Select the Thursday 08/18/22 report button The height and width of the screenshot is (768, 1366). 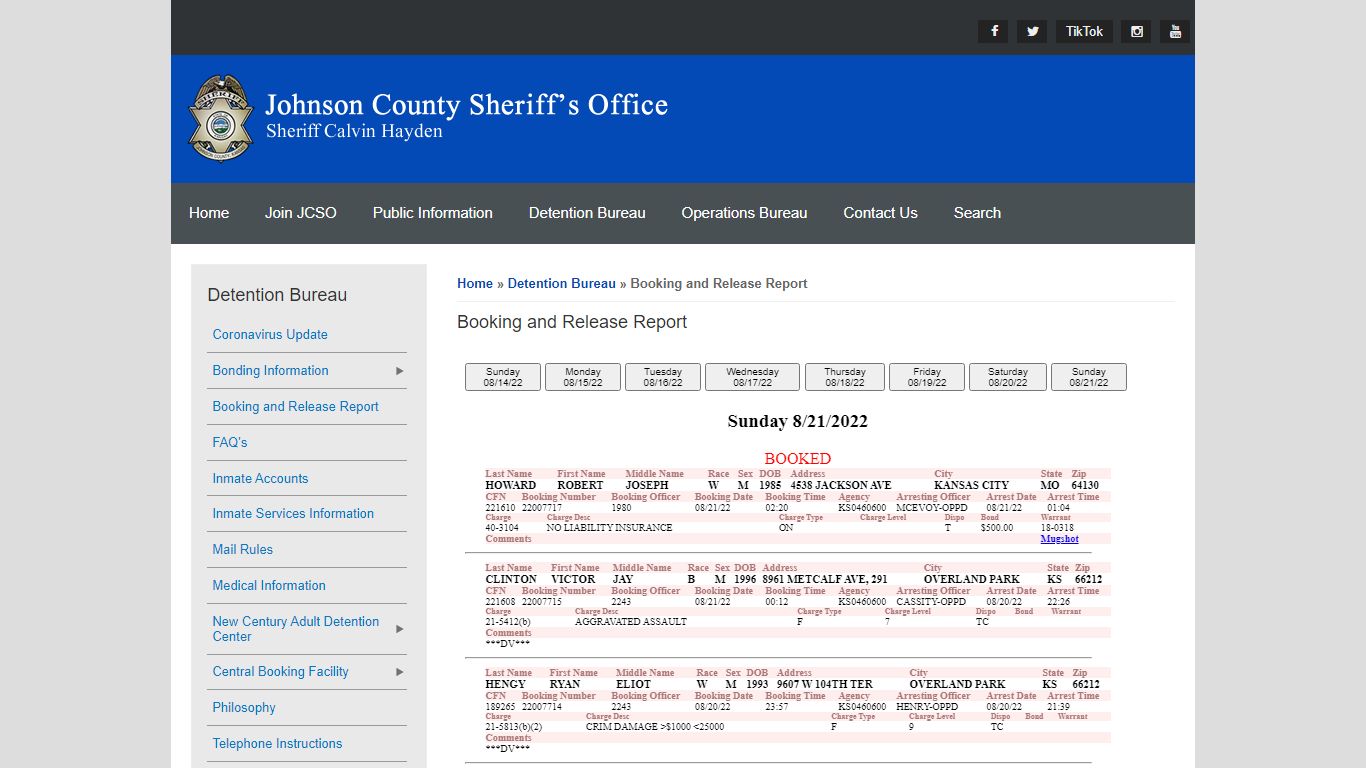(845, 377)
